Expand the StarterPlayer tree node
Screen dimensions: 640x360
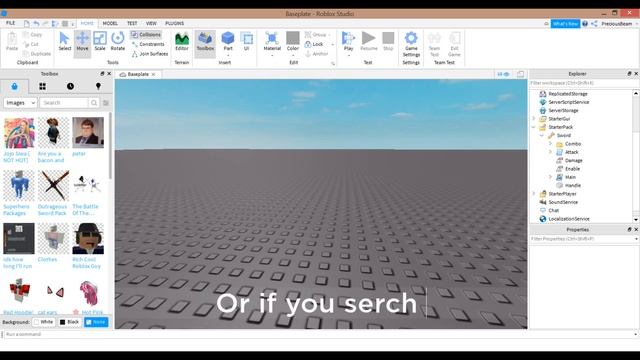point(533,193)
